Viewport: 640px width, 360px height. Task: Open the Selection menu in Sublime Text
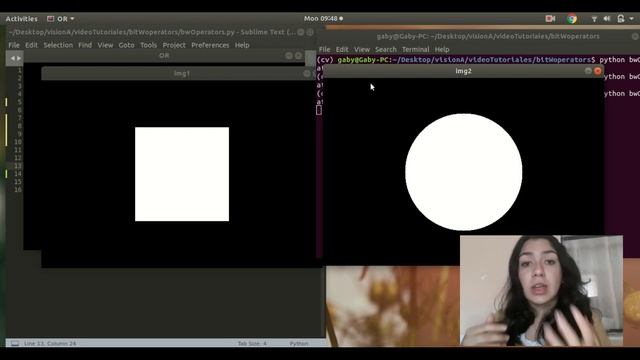click(x=58, y=45)
